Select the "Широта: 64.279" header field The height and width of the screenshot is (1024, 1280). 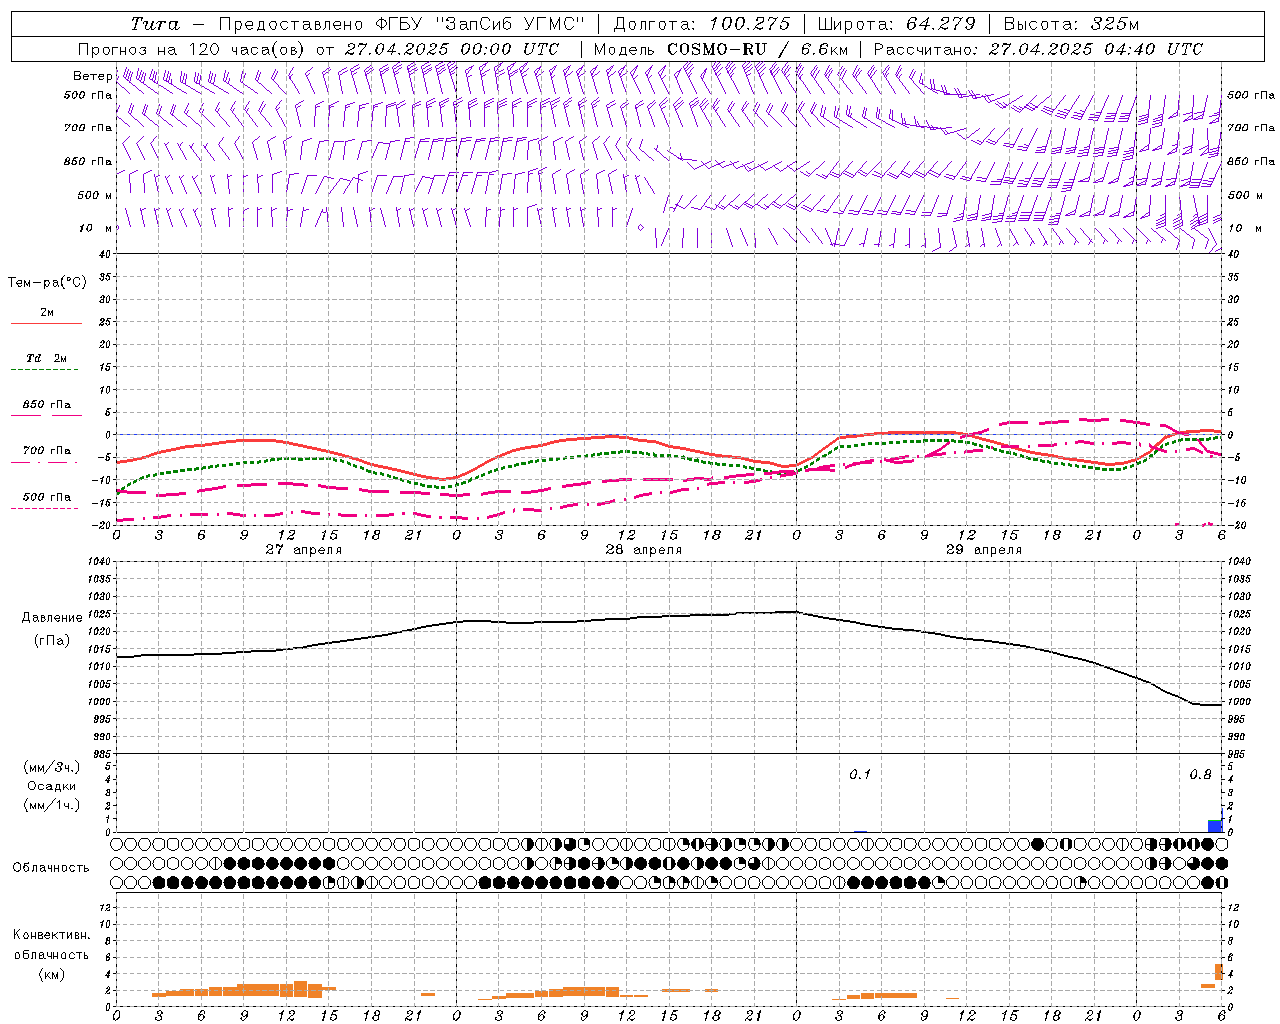(x=896, y=24)
